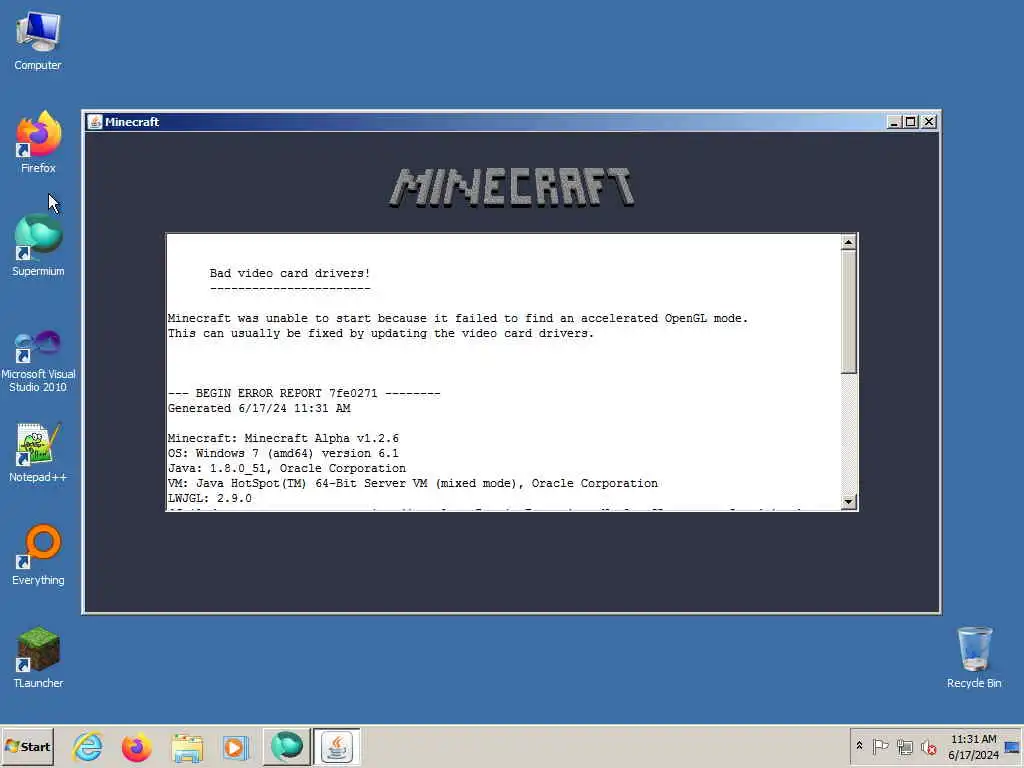Open the Computer desktop icon

pos(38,40)
